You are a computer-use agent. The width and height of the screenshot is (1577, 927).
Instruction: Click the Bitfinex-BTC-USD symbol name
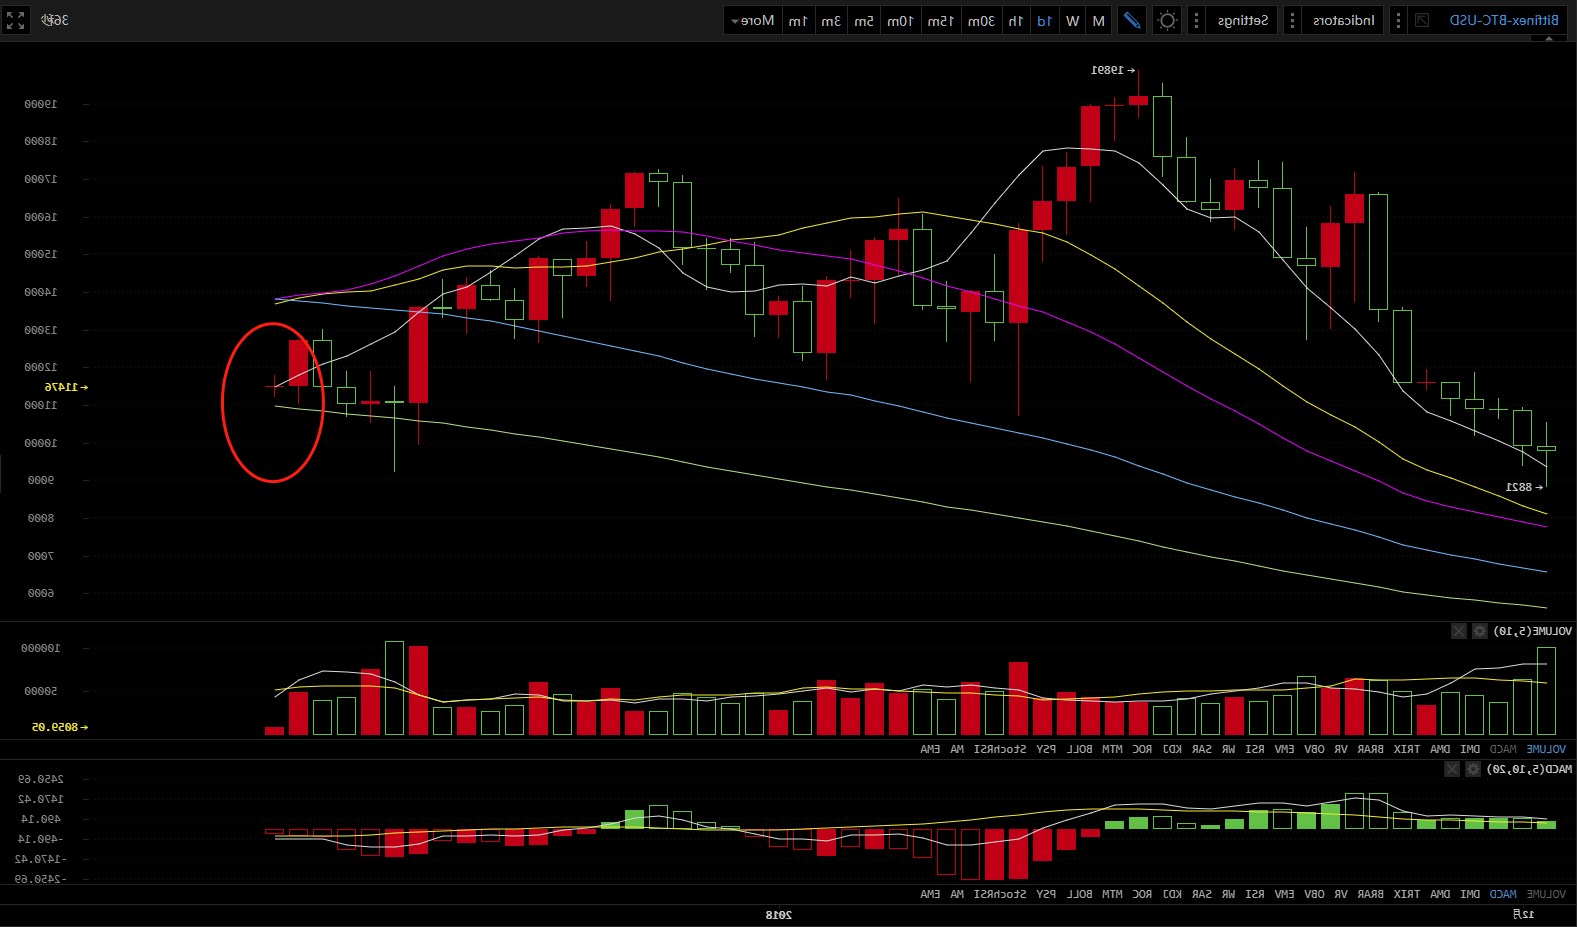pos(1503,20)
